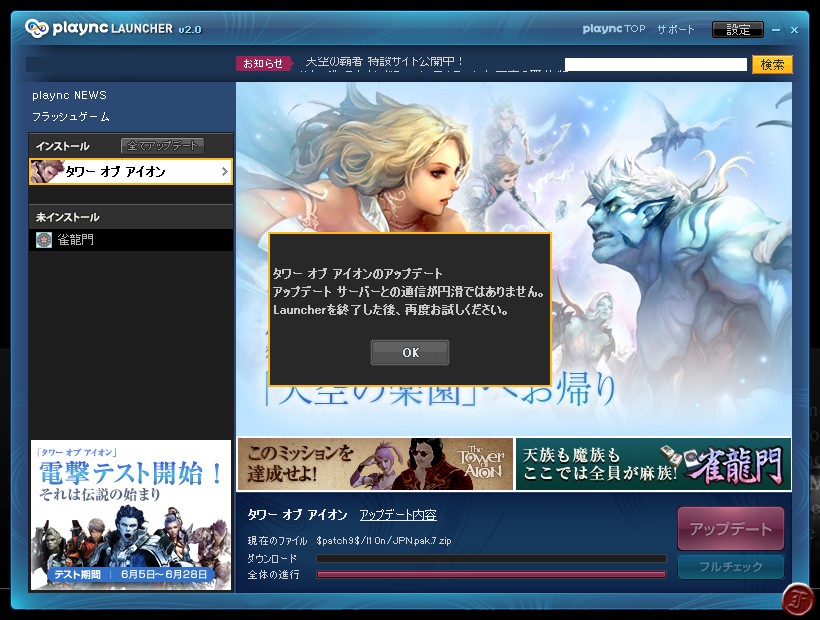Select 雀龍門 in uninstalled list
The width and height of the screenshot is (820, 620).
click(131, 240)
